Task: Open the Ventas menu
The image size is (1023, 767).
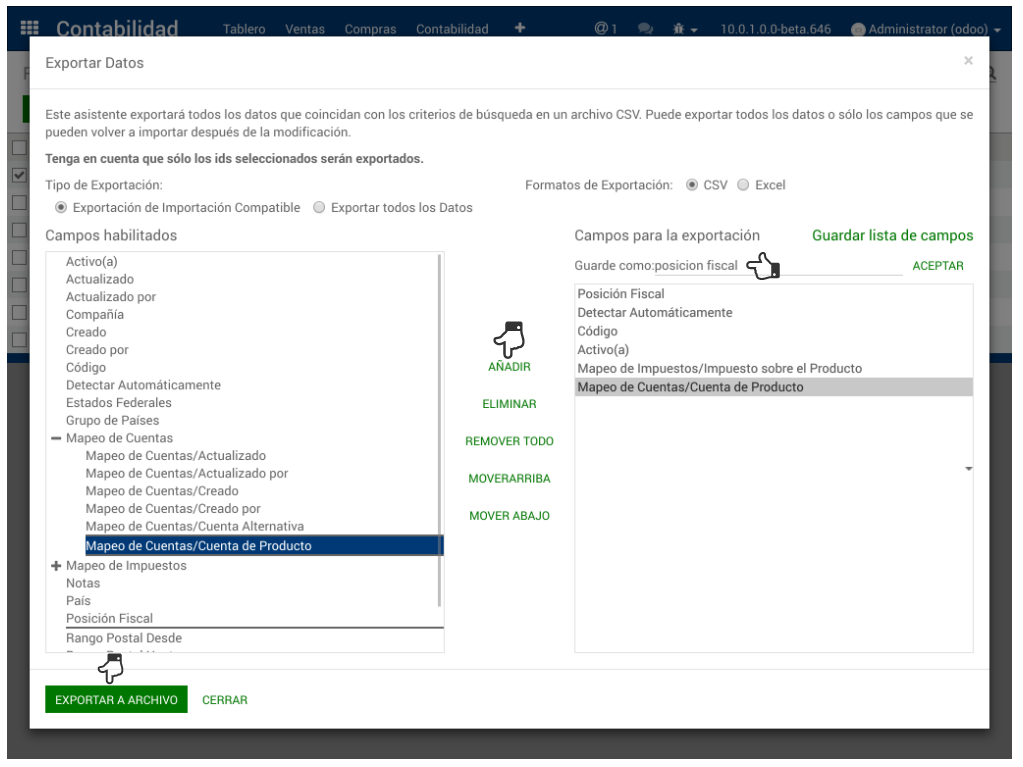Action: point(304,29)
